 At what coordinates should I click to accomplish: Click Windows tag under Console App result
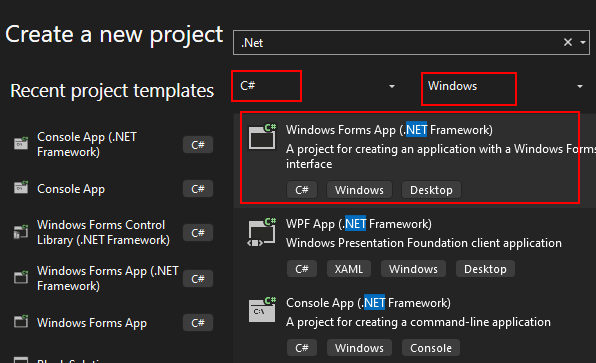[359, 348]
